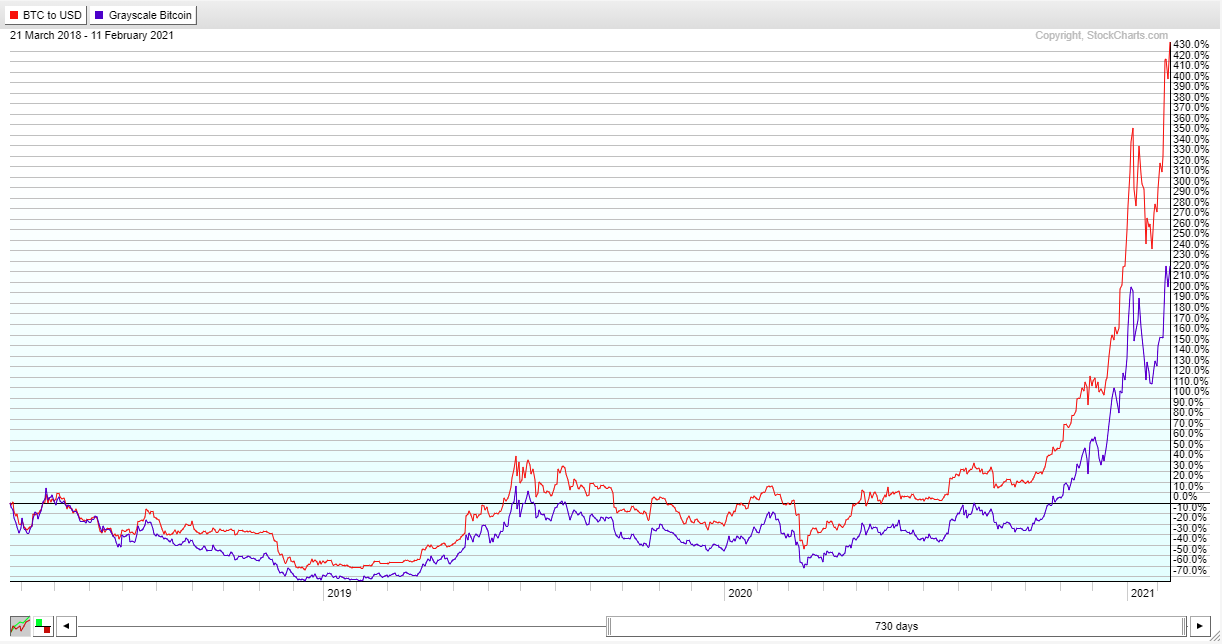1222x644 pixels.
Task: Click the 2021 x-axis label
Action: coord(1142,594)
